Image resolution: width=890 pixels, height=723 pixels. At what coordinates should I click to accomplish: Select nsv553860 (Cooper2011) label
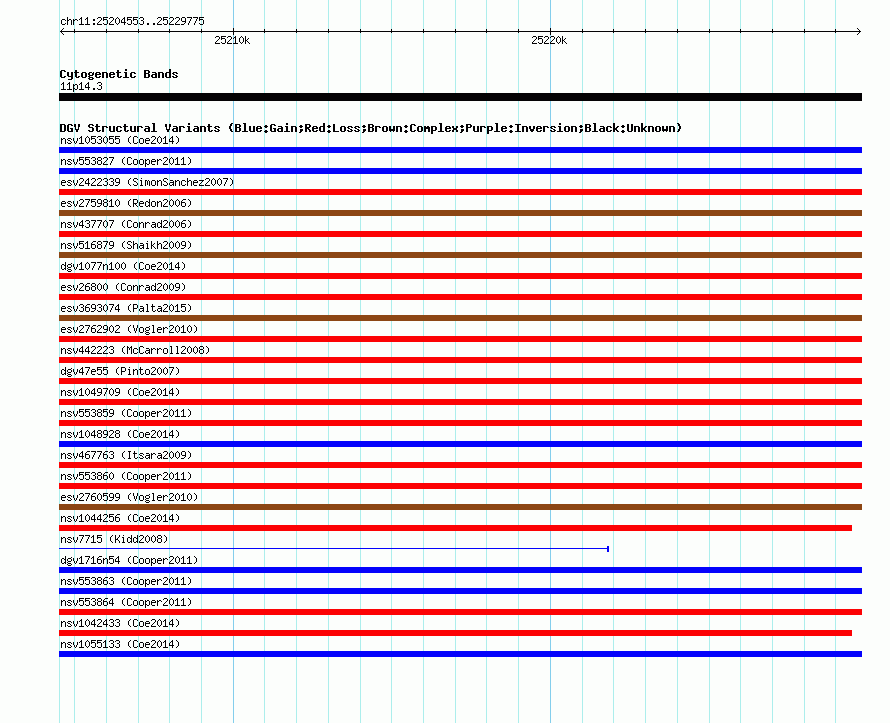(x=126, y=476)
